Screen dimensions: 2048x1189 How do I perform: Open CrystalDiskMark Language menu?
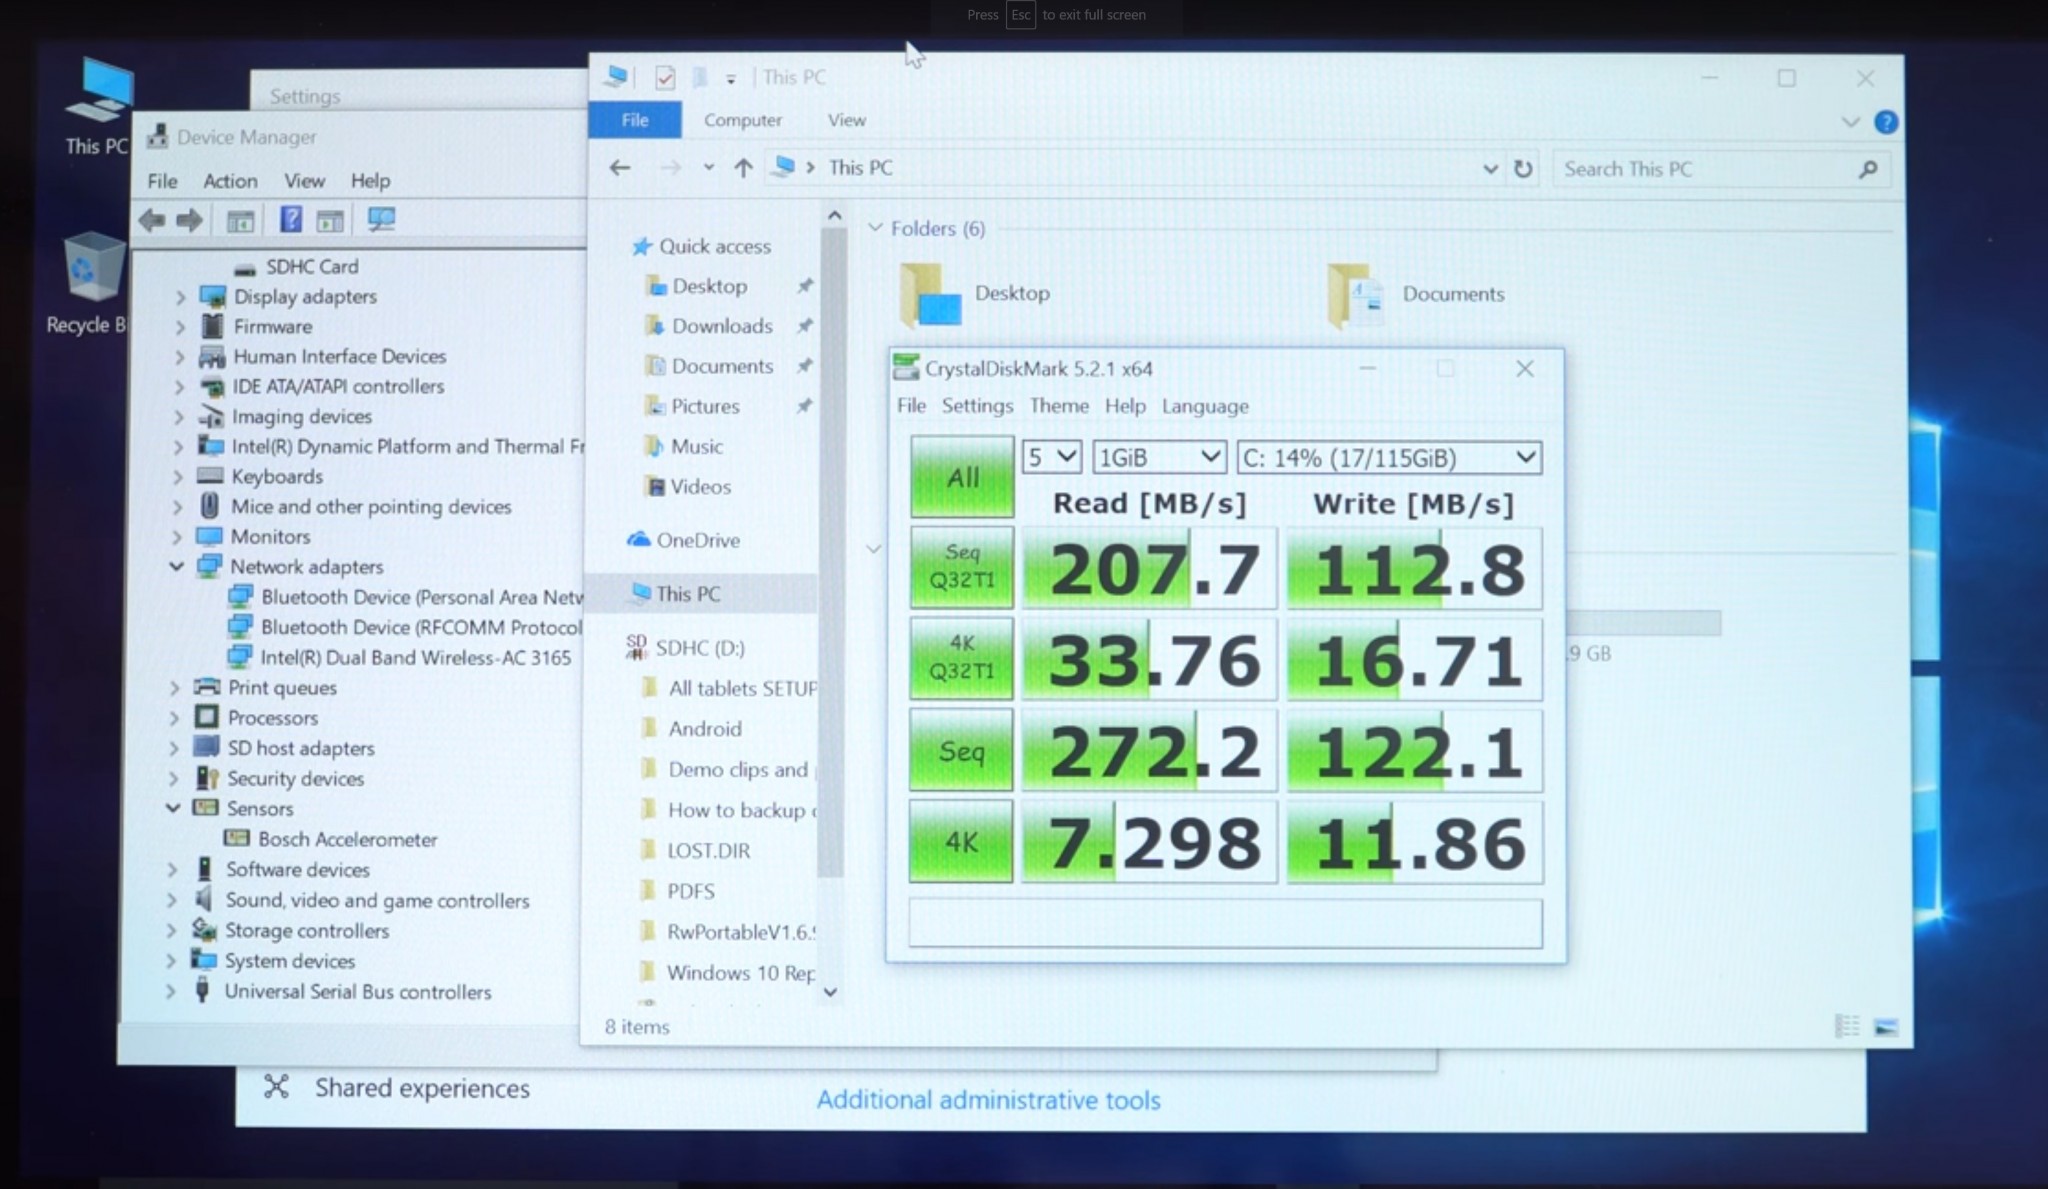tap(1205, 406)
